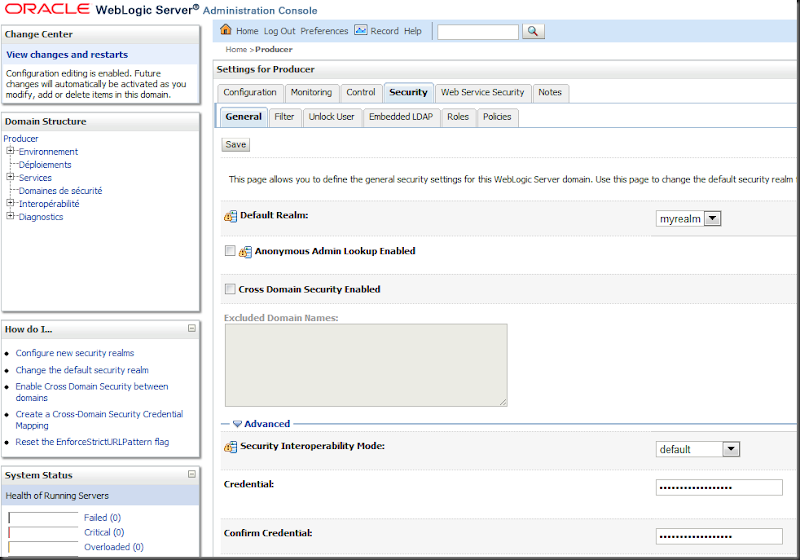Screen dimensions: 800x560
Task: Click the Overloaded (0) status link
Action: tap(114, 547)
